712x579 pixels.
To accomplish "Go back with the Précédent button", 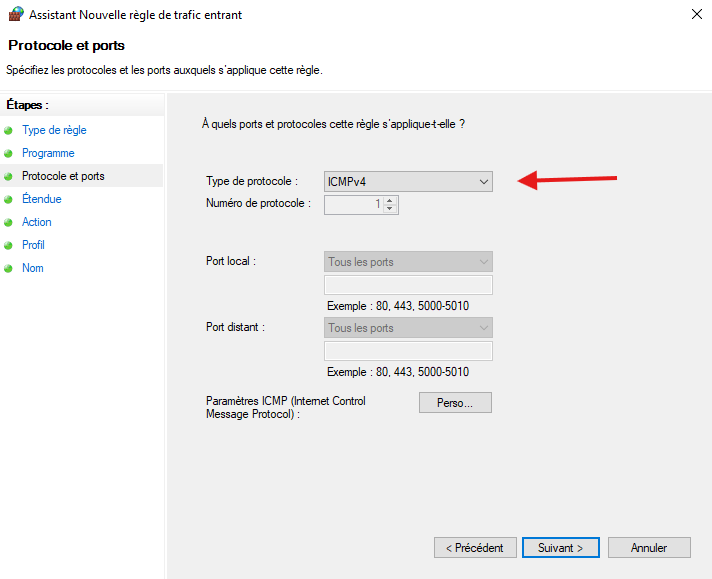I will [x=475, y=548].
